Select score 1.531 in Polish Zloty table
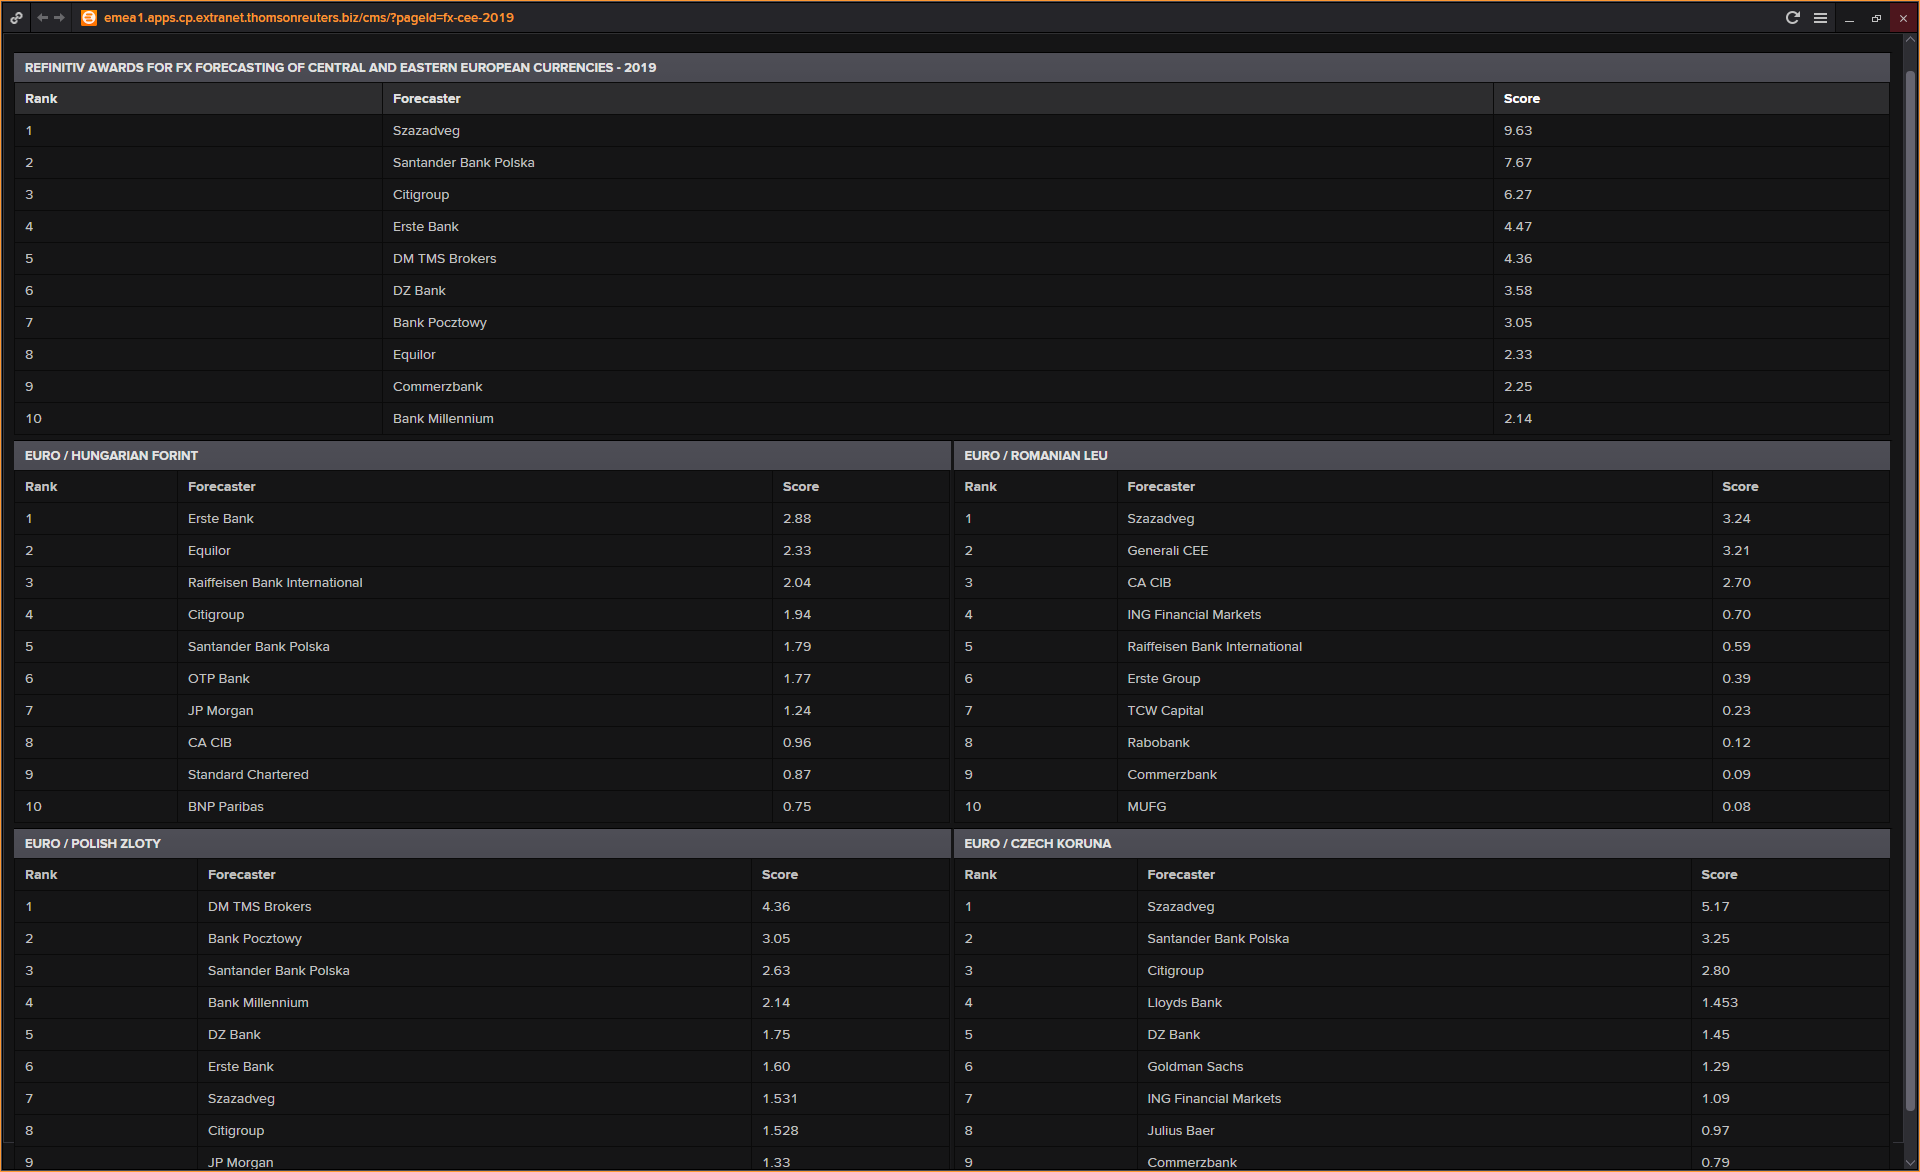Screen dimensions: 1920x1172 [x=780, y=1099]
